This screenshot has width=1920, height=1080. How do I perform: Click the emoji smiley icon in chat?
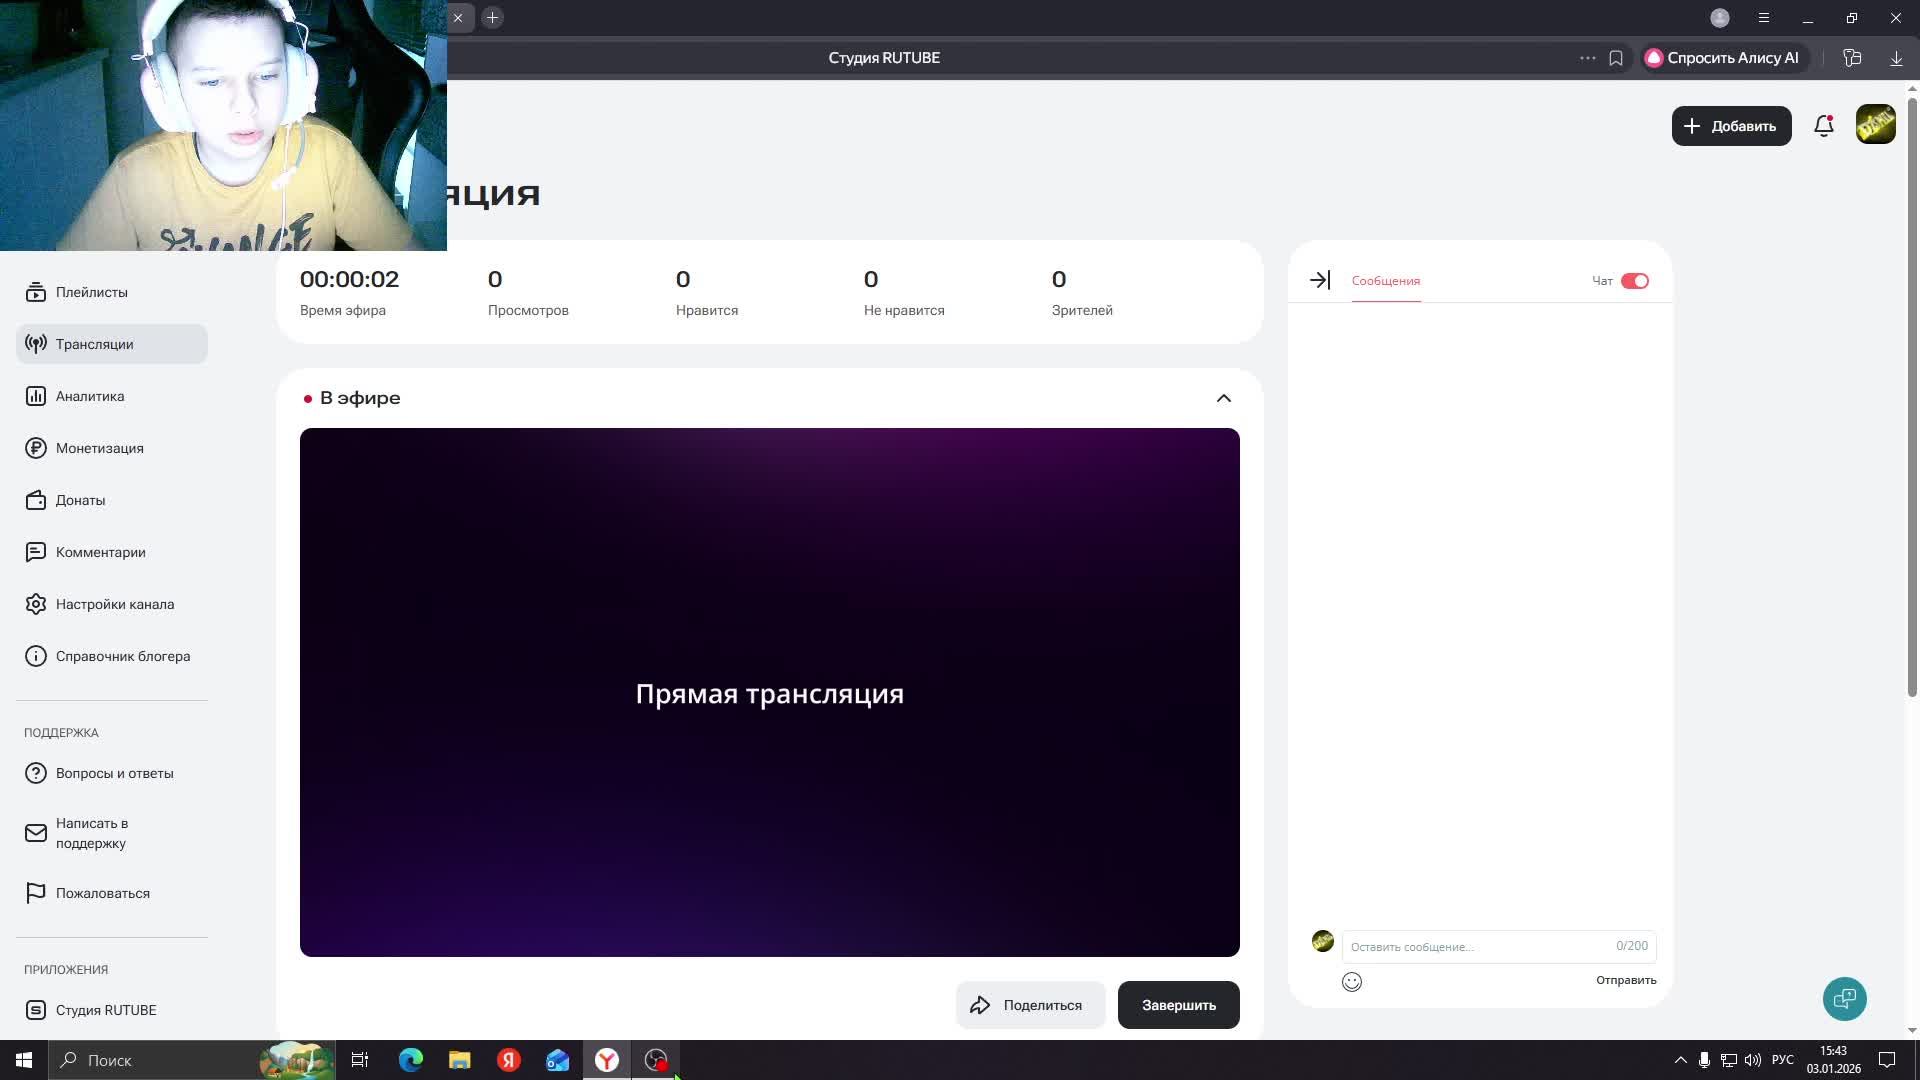(x=1352, y=982)
